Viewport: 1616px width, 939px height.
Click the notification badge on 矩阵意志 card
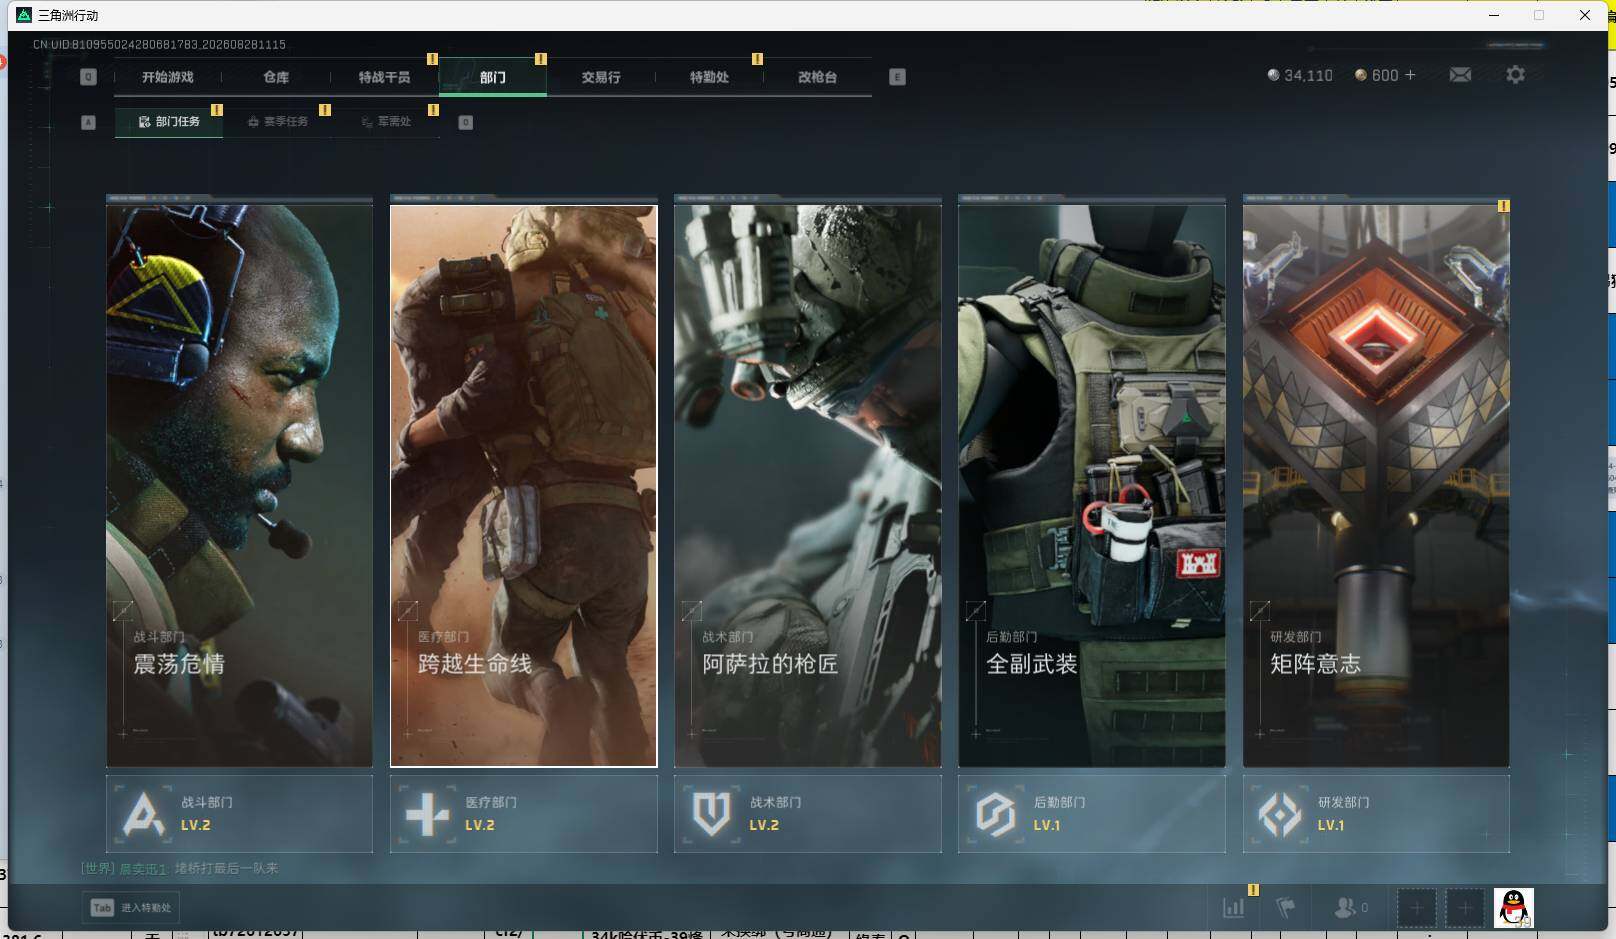point(1503,206)
